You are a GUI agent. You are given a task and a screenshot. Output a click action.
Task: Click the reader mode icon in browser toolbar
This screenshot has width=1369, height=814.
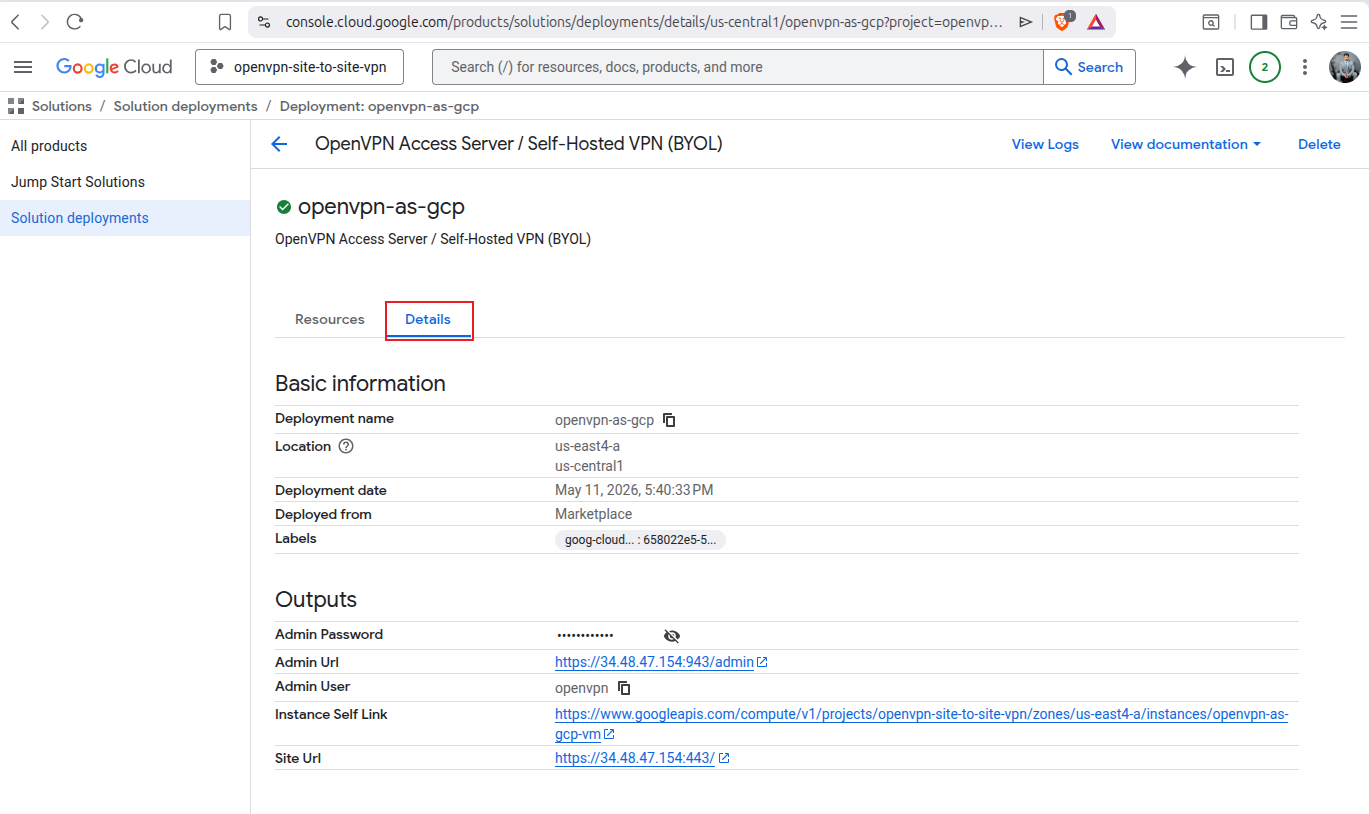pyautogui.click(x=1210, y=22)
